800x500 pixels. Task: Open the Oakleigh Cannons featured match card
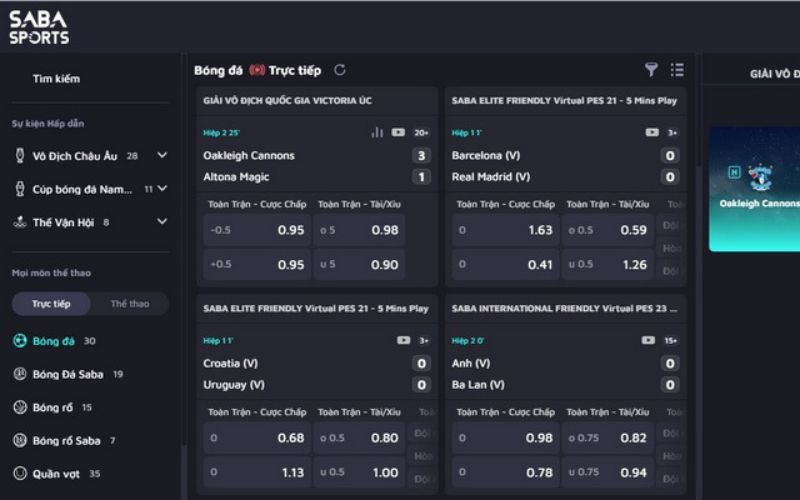755,190
